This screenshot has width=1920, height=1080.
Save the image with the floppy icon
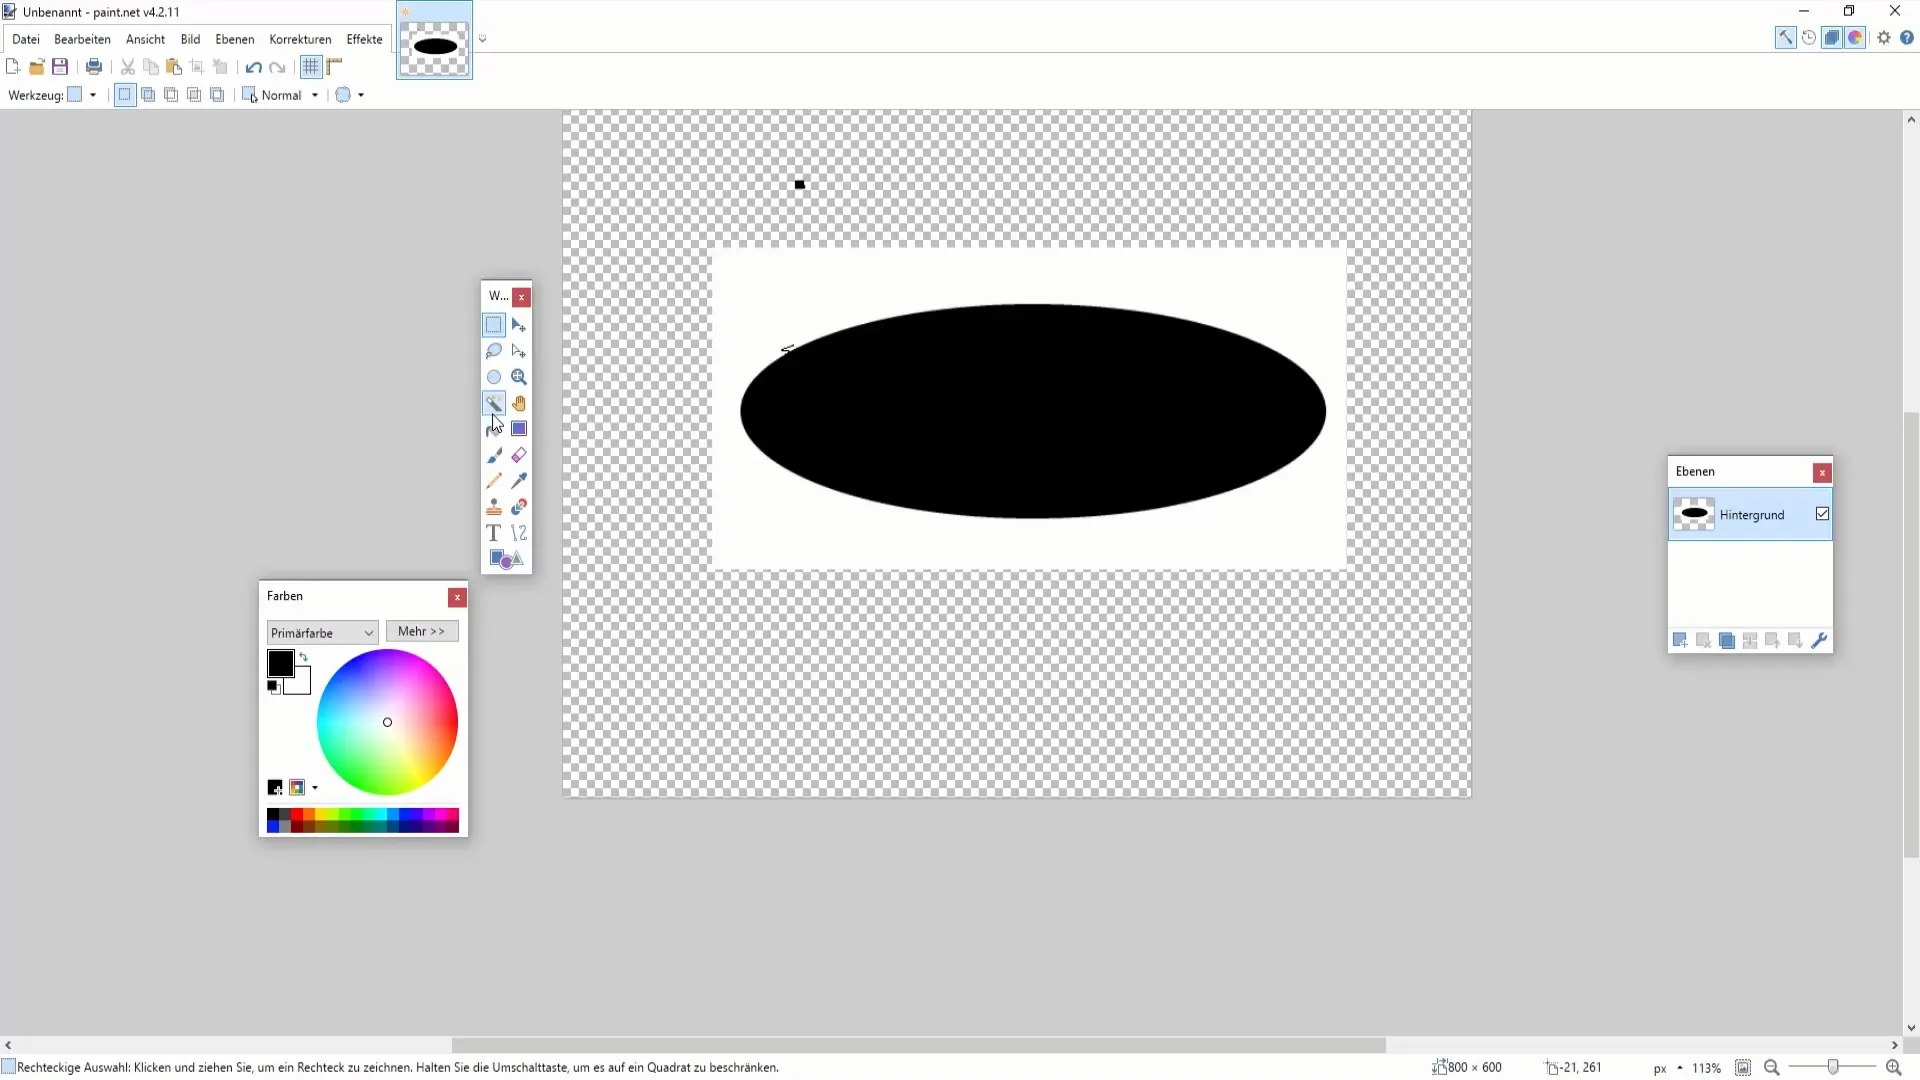point(60,67)
